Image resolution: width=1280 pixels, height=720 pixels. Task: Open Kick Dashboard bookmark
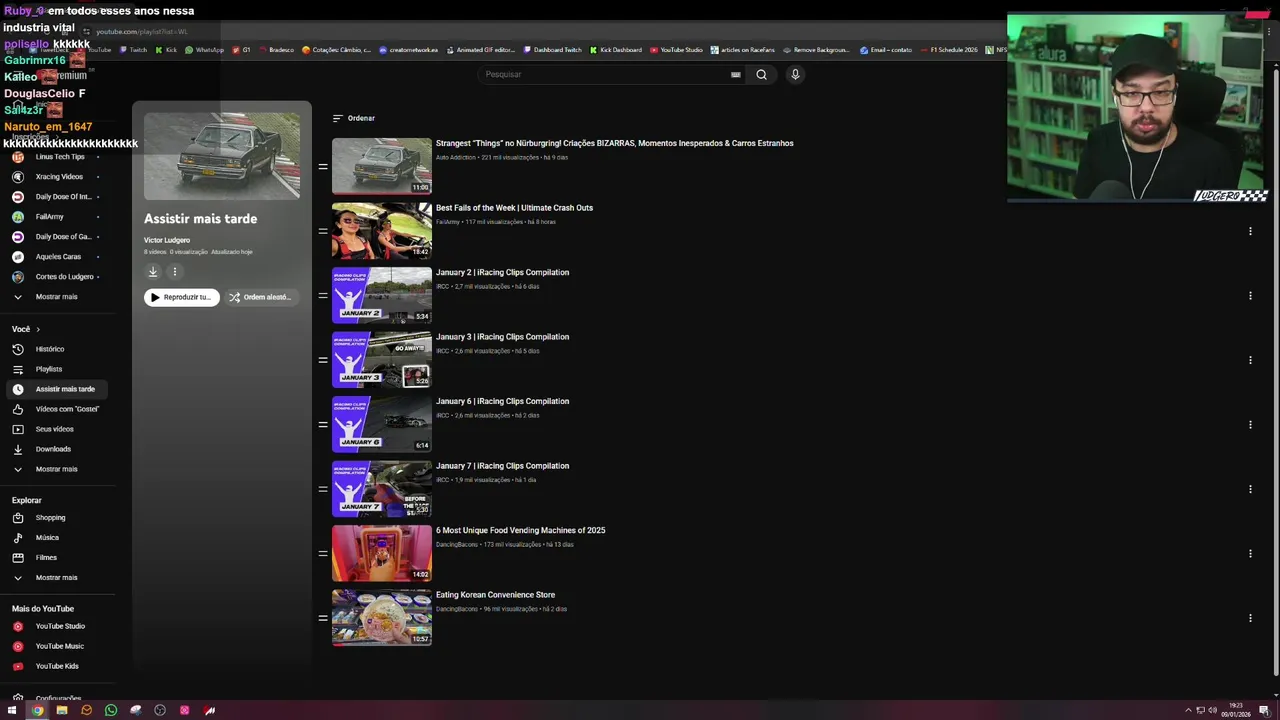[616, 50]
